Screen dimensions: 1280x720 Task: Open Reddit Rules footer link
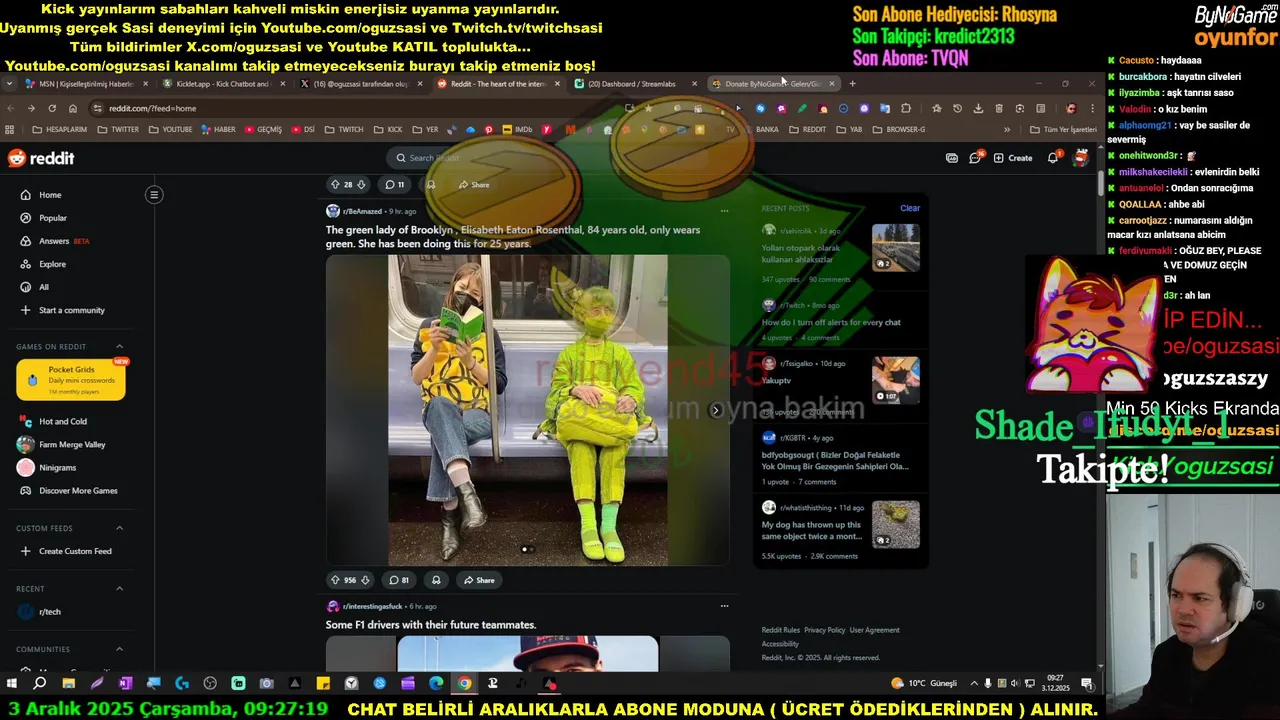781,630
